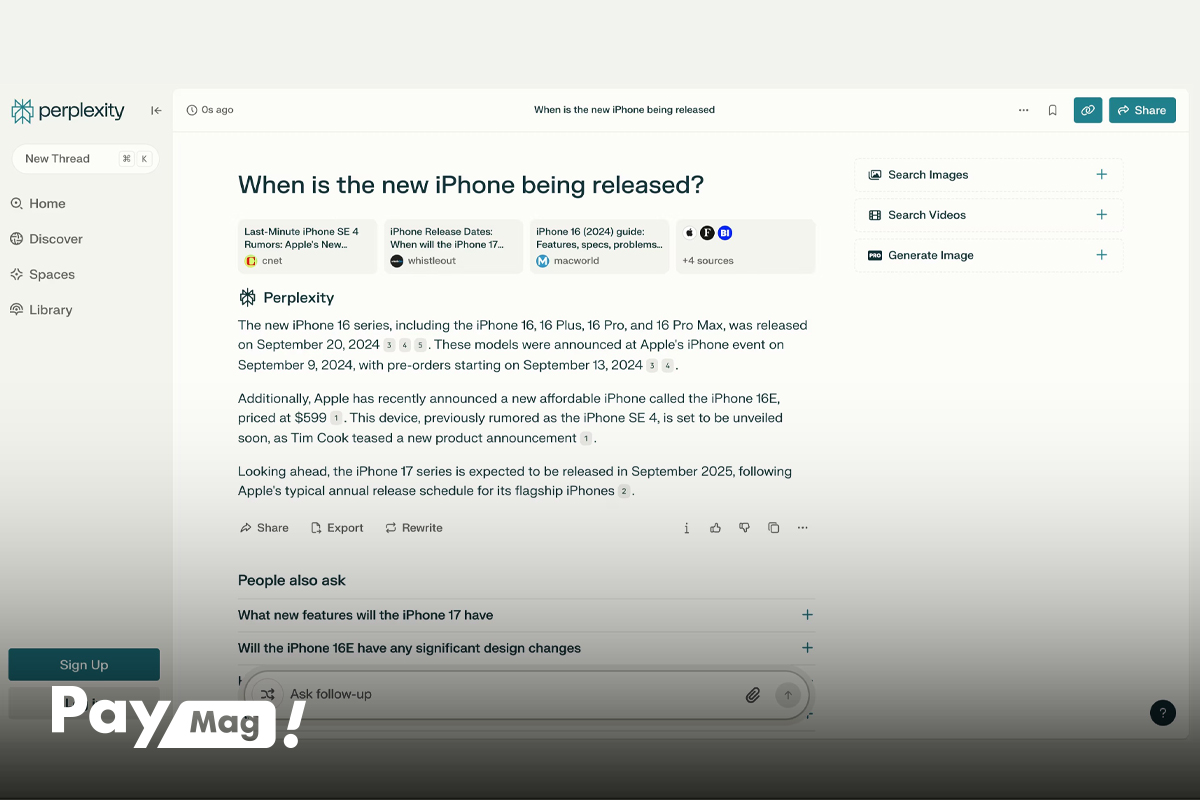1200x800 pixels.
Task: Start a New Thread
Action: tap(85, 159)
